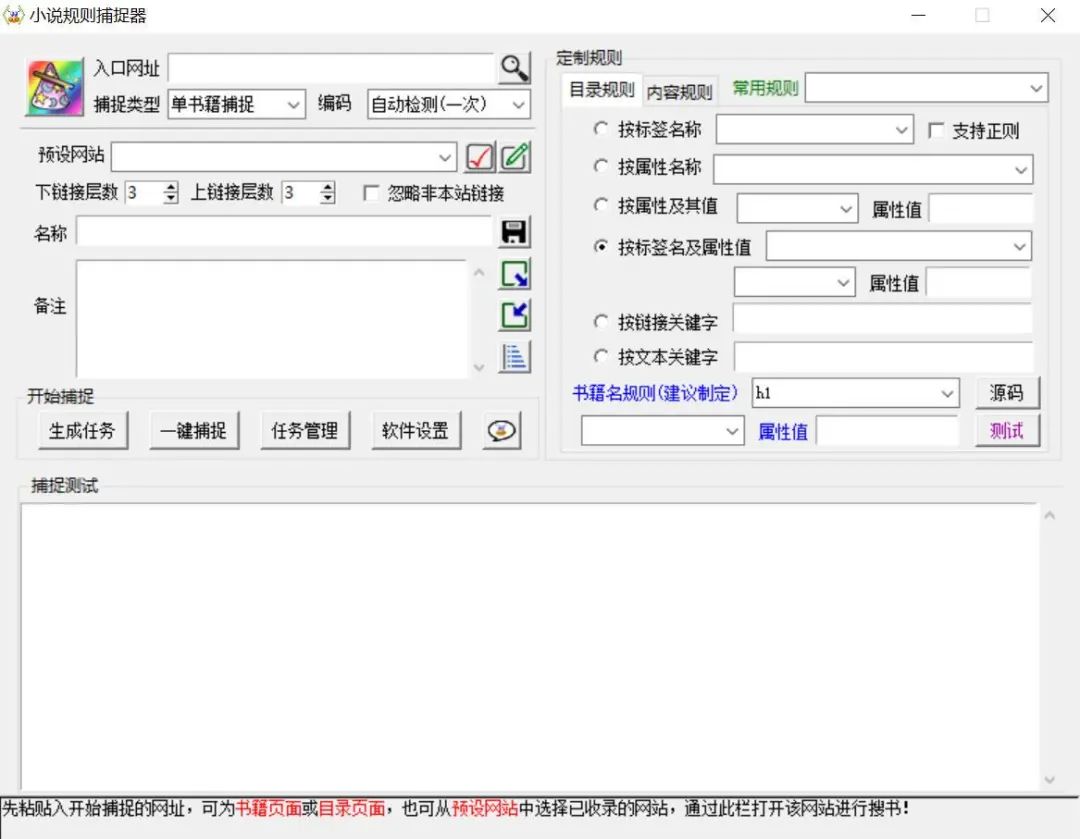Pick the 按链接关键字 radio option
The height and width of the screenshot is (839, 1080).
click(601, 322)
